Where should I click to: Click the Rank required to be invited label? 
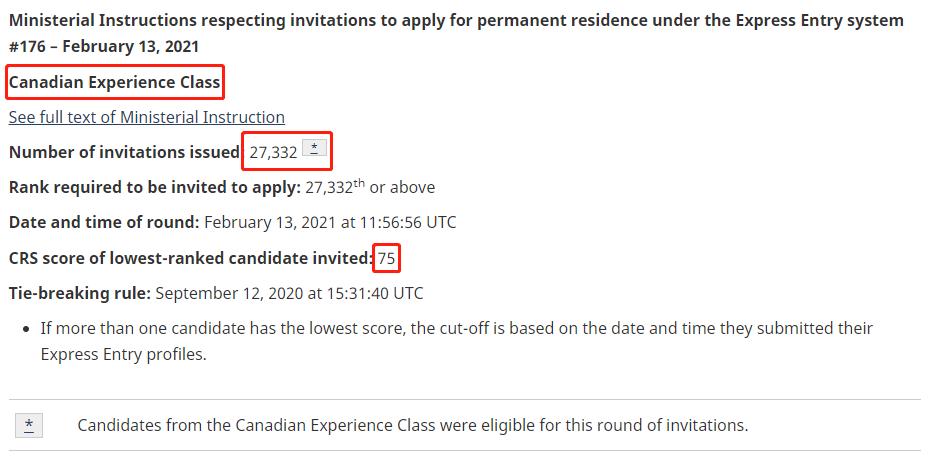154,187
